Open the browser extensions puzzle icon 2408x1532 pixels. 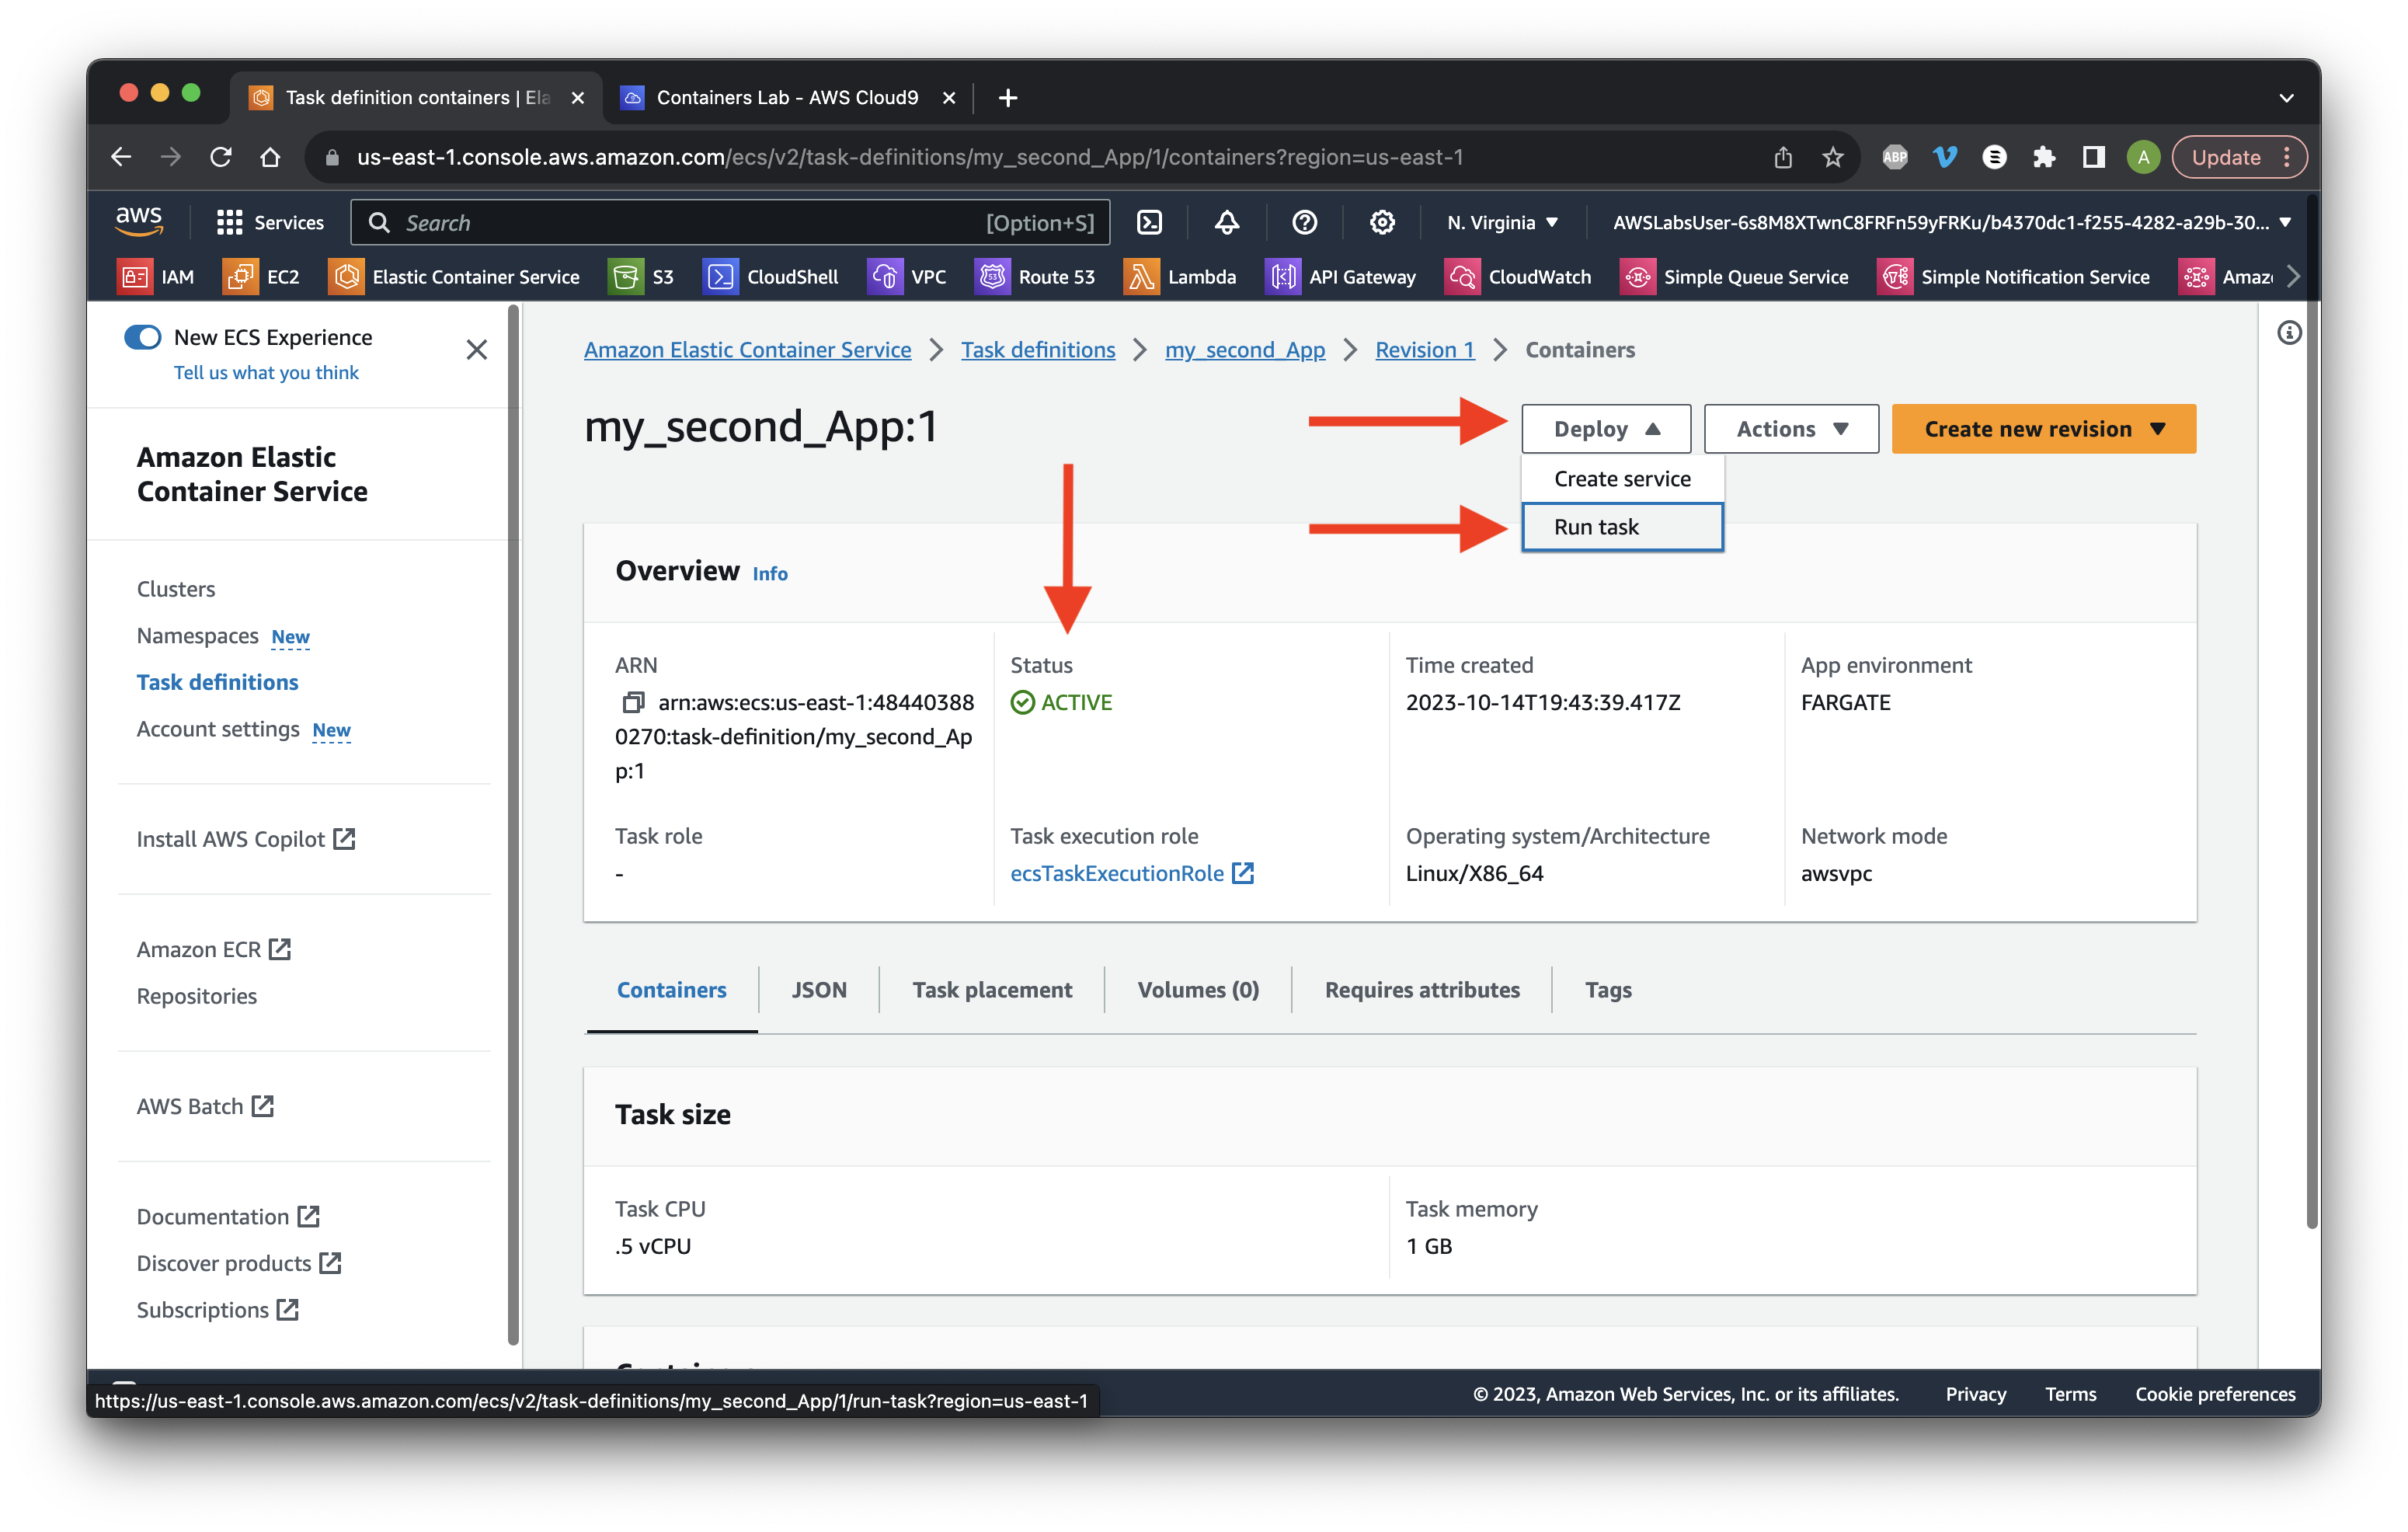pos(2043,157)
